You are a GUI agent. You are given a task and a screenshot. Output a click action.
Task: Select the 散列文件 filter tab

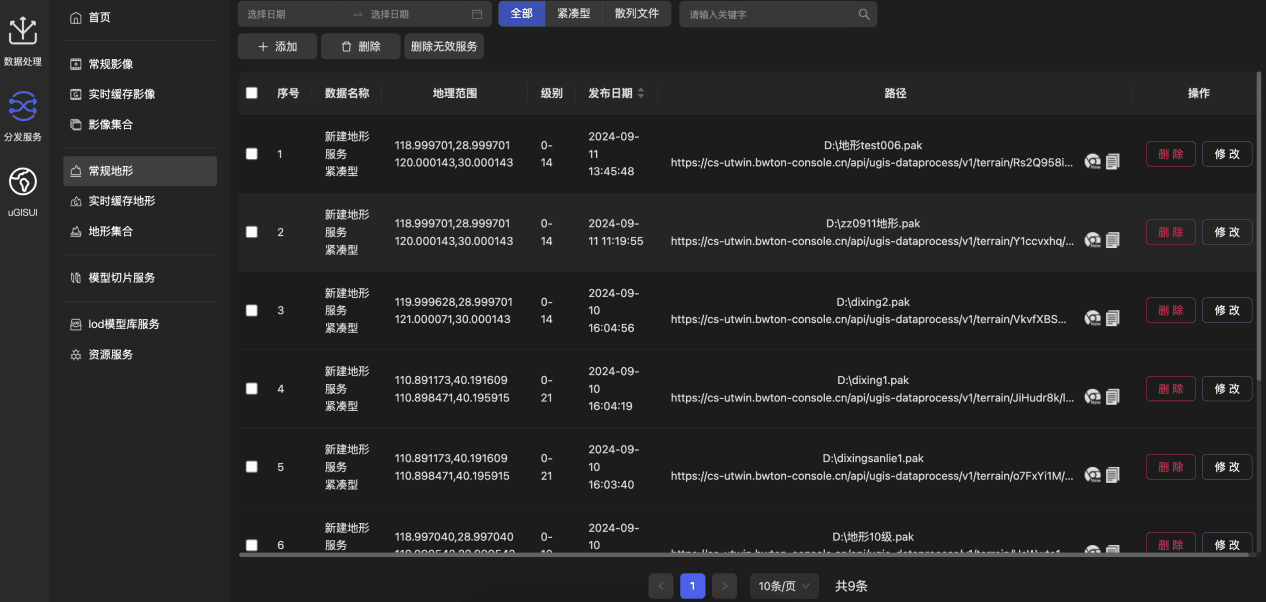(637, 14)
